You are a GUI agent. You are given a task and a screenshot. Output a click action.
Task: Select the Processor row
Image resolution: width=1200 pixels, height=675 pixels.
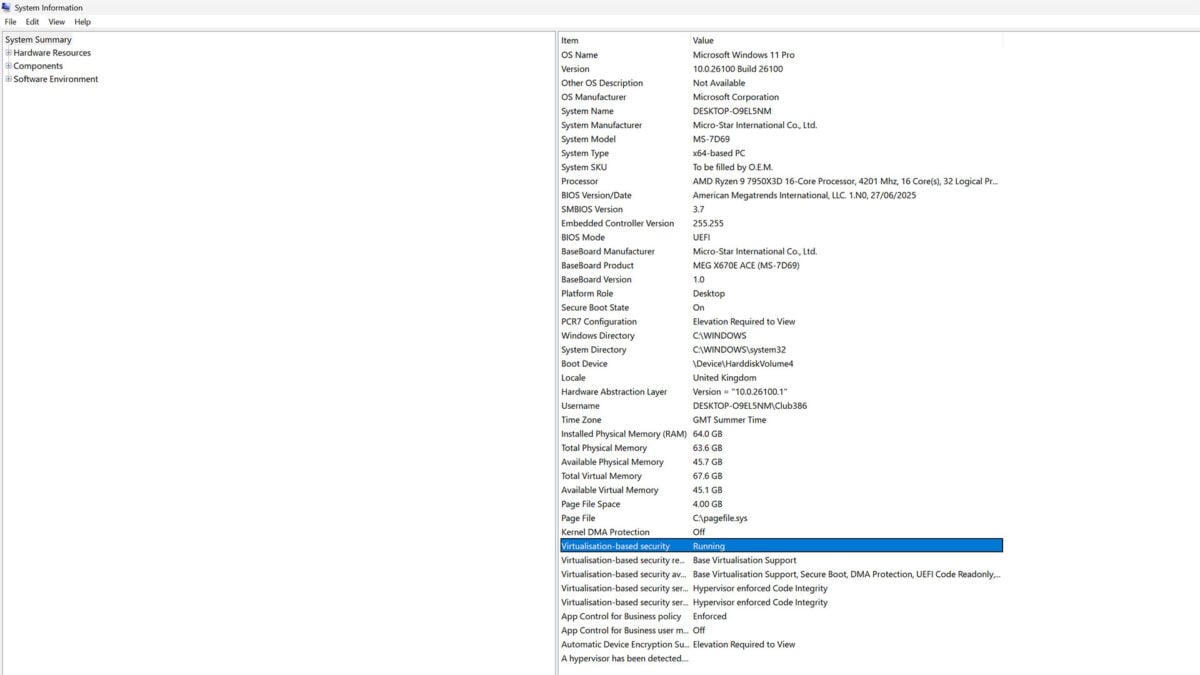coord(580,182)
